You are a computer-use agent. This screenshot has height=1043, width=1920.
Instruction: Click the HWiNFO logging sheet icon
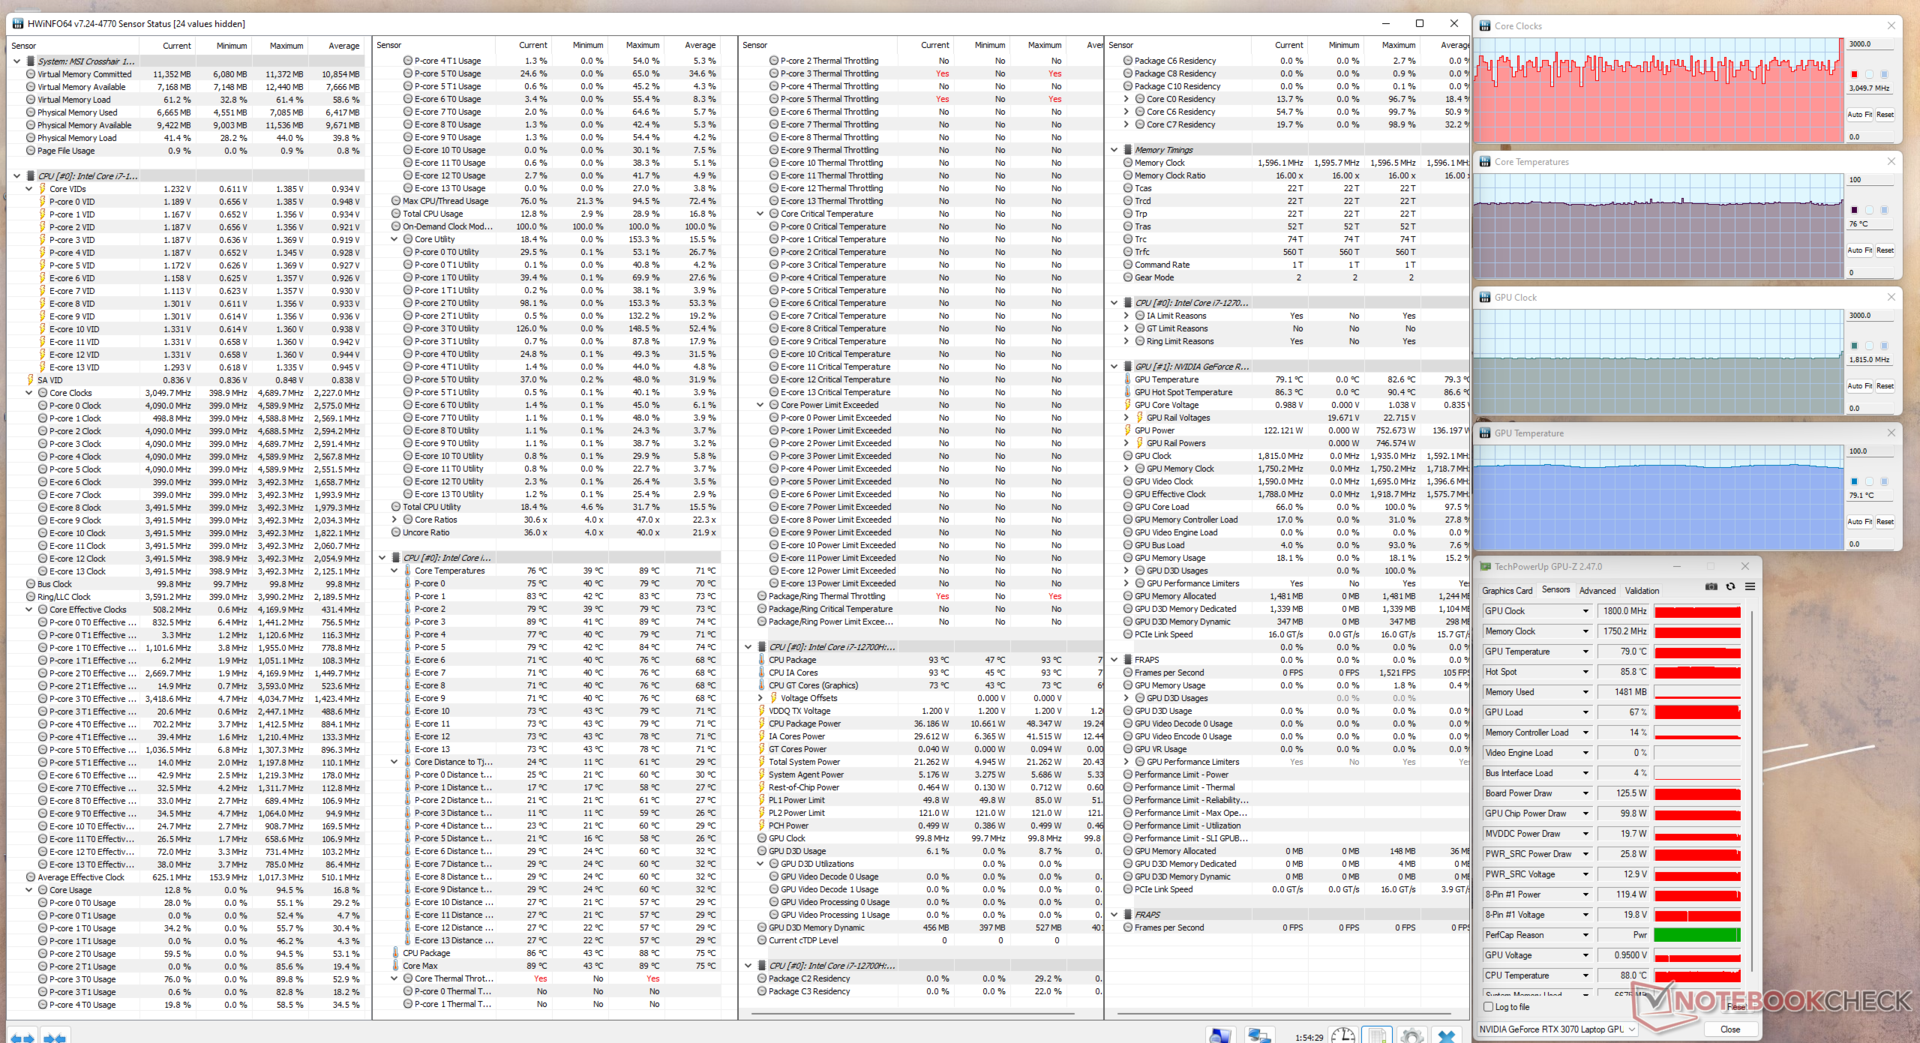pos(1377,1035)
